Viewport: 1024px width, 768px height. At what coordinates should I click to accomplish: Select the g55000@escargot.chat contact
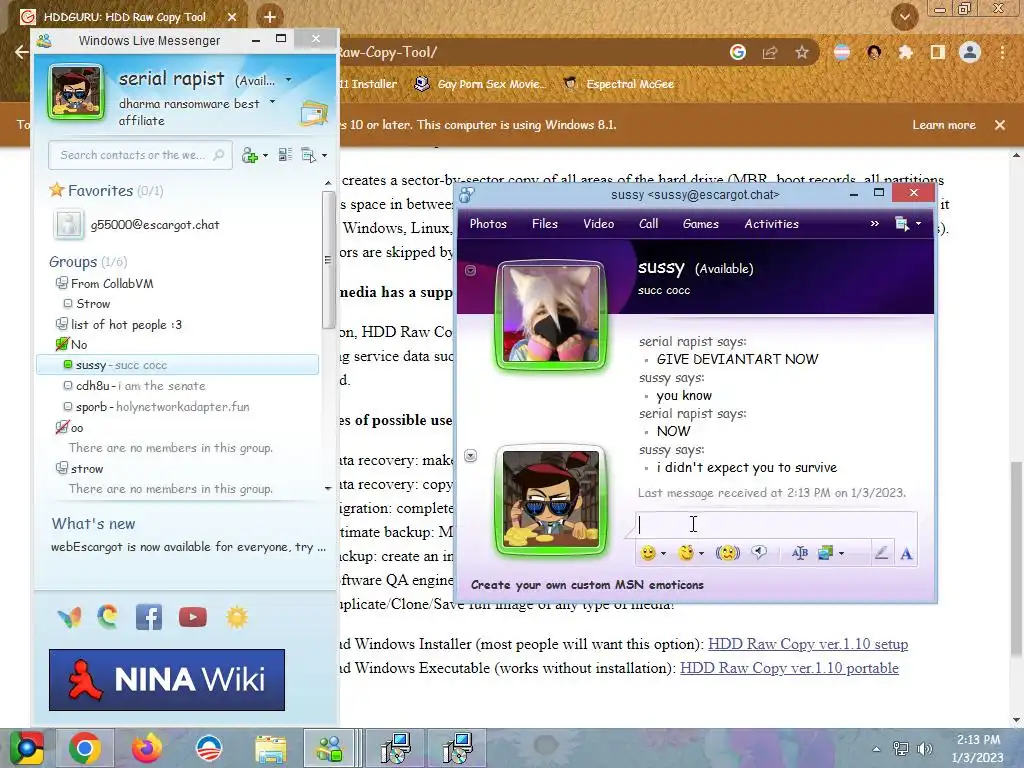(155, 225)
